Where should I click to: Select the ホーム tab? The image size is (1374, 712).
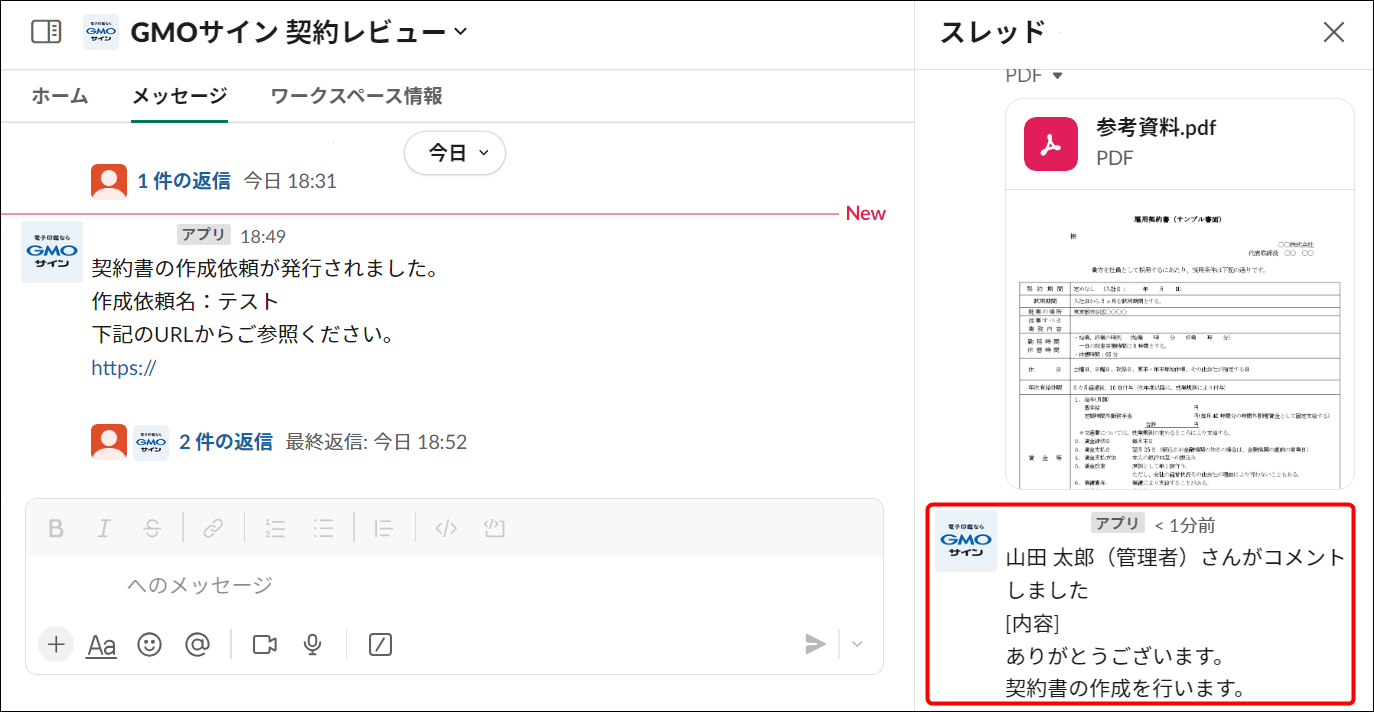coord(60,95)
